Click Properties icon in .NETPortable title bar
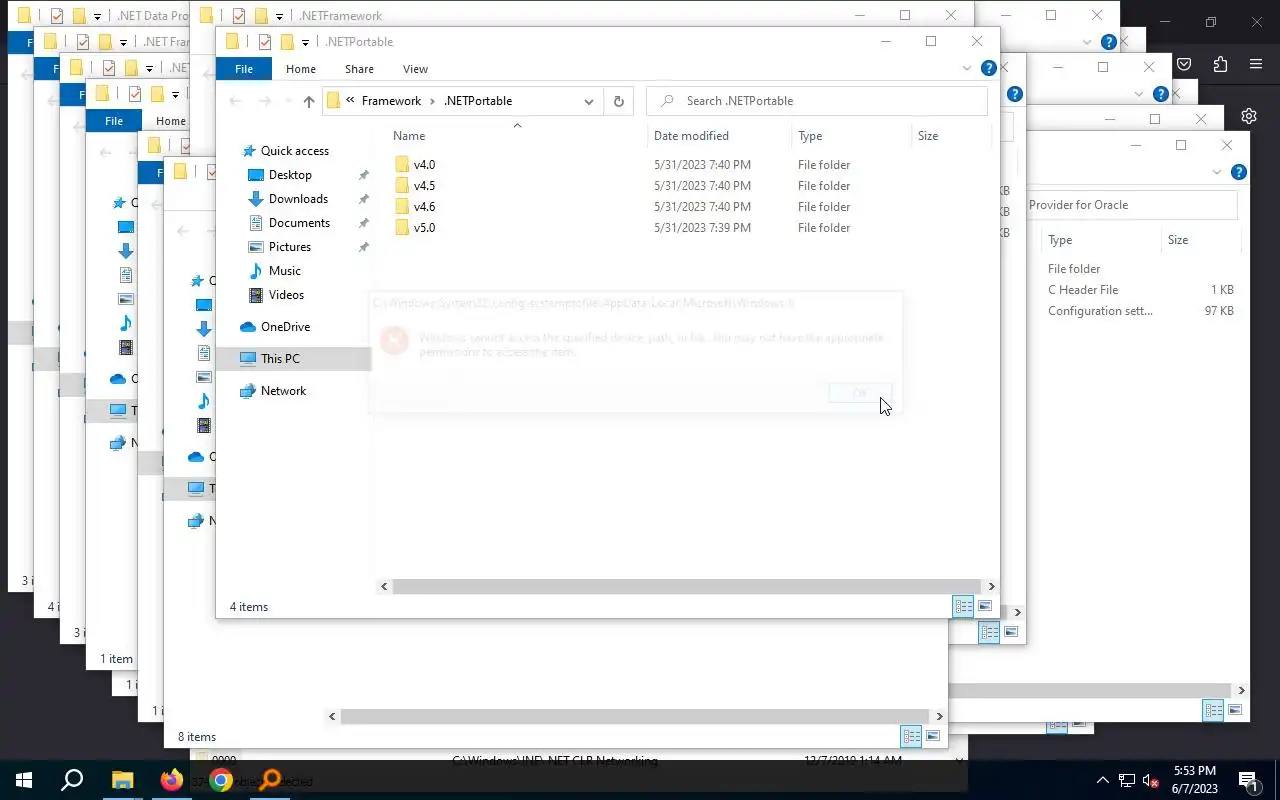This screenshot has width=1280, height=800. tap(265, 42)
